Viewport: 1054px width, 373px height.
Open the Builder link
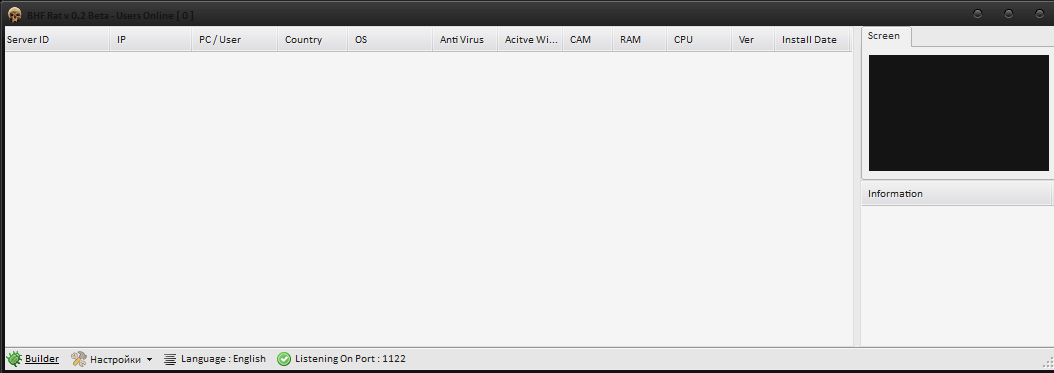(x=42, y=359)
